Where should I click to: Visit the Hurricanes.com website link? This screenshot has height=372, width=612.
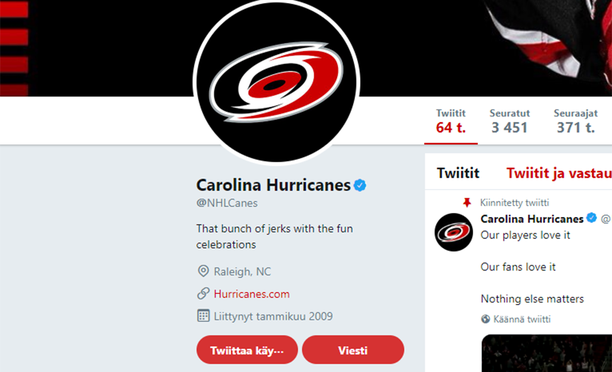(252, 294)
